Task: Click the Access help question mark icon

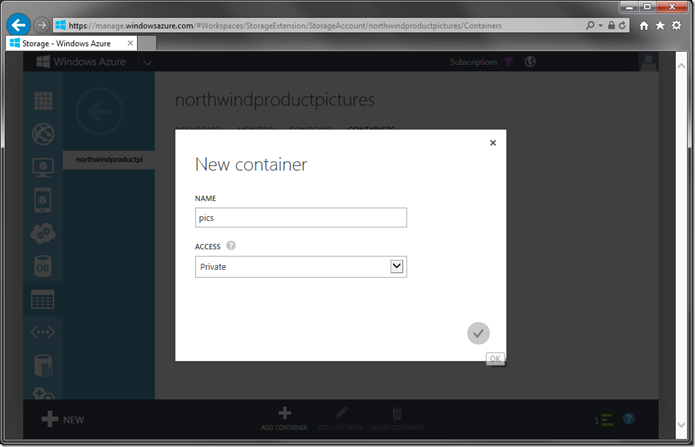Action: [231, 245]
